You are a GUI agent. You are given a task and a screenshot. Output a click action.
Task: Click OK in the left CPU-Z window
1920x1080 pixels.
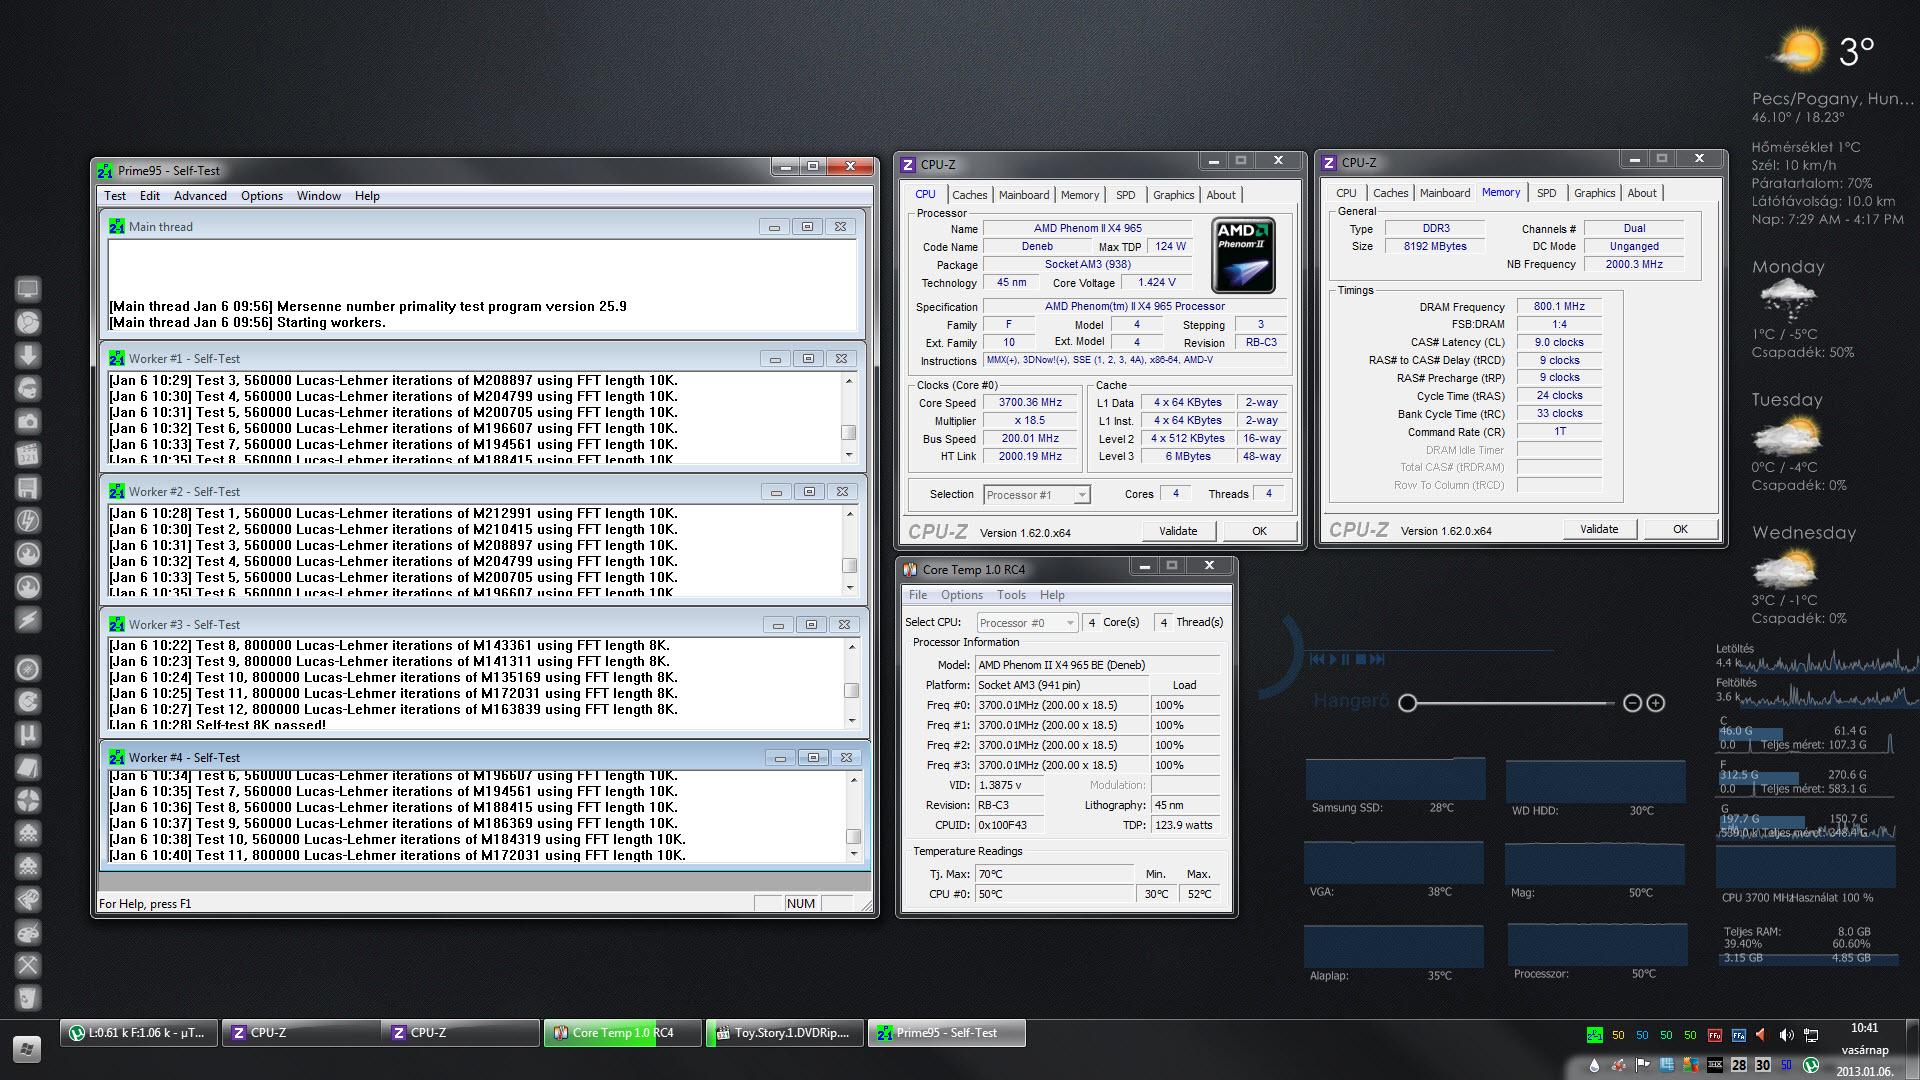tap(1259, 531)
